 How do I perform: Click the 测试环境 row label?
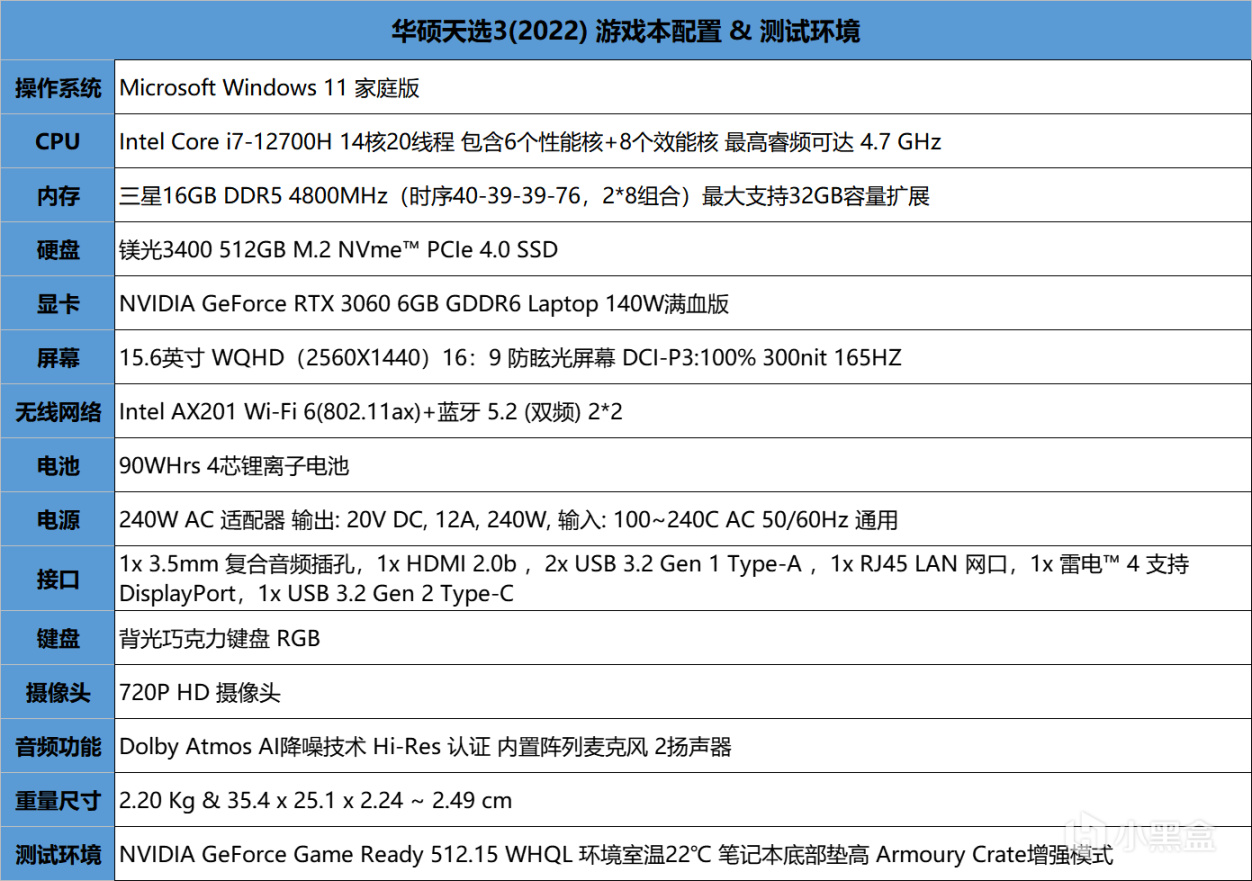(58, 854)
